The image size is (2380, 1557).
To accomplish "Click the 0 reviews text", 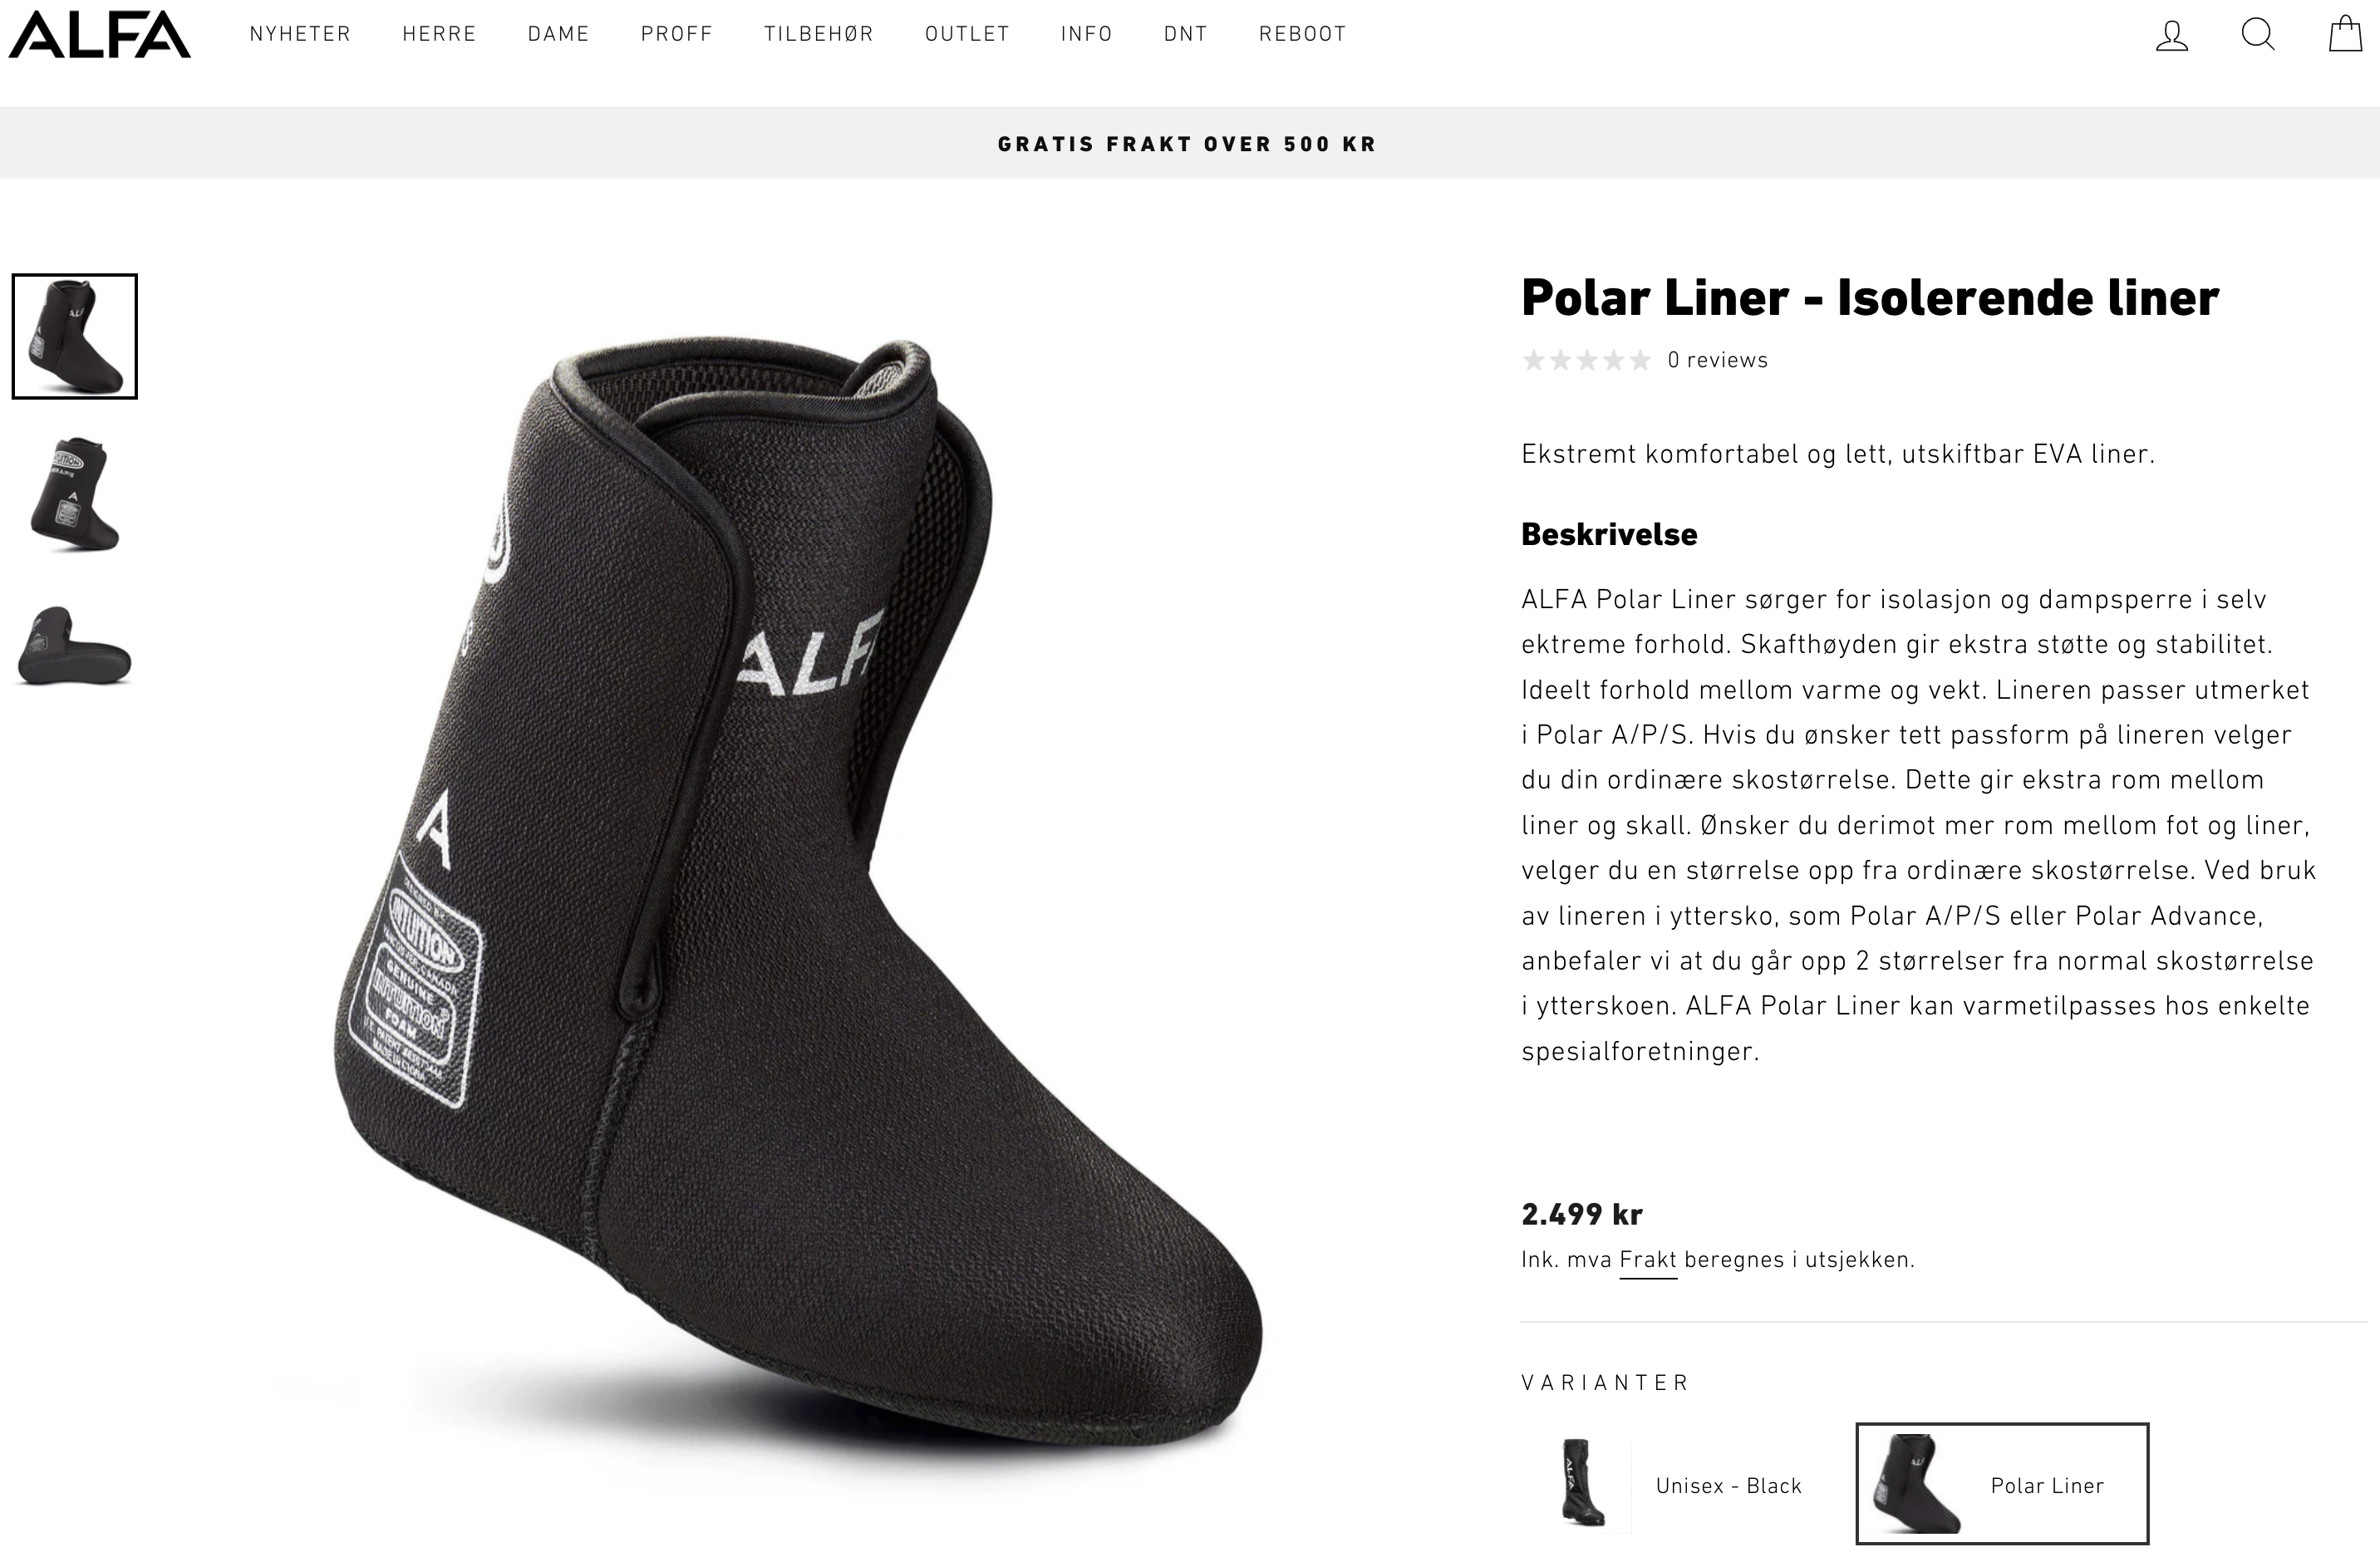I will 1717,360.
